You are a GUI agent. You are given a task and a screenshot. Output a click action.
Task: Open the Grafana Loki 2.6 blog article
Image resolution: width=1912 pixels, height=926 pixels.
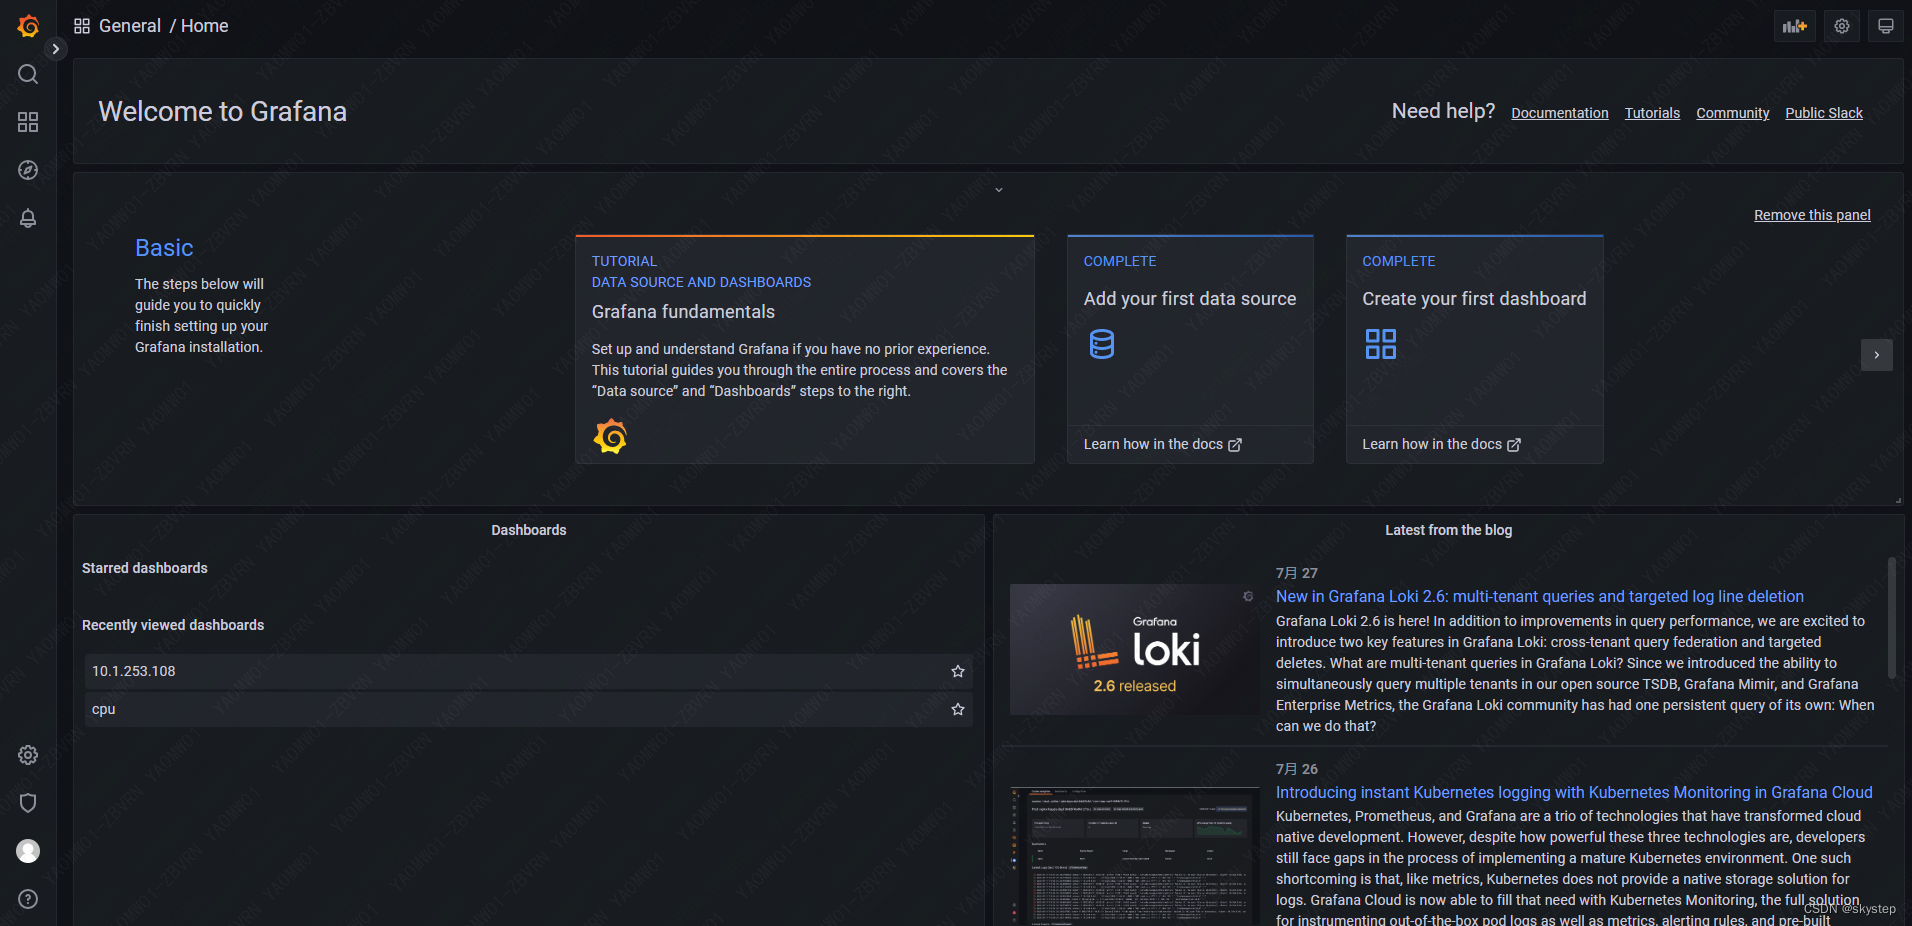1539,596
